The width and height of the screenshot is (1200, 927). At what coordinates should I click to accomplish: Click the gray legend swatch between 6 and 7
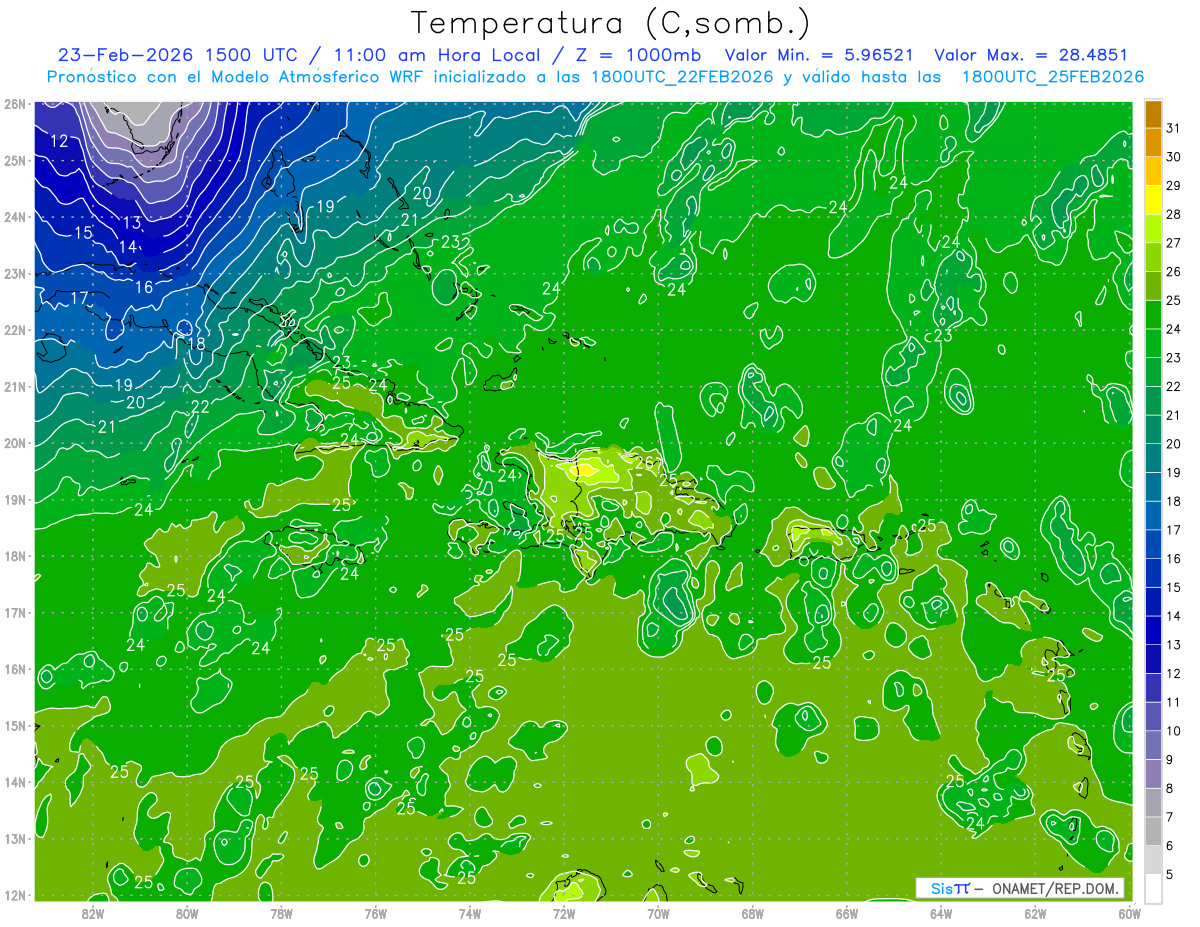(x=1152, y=831)
